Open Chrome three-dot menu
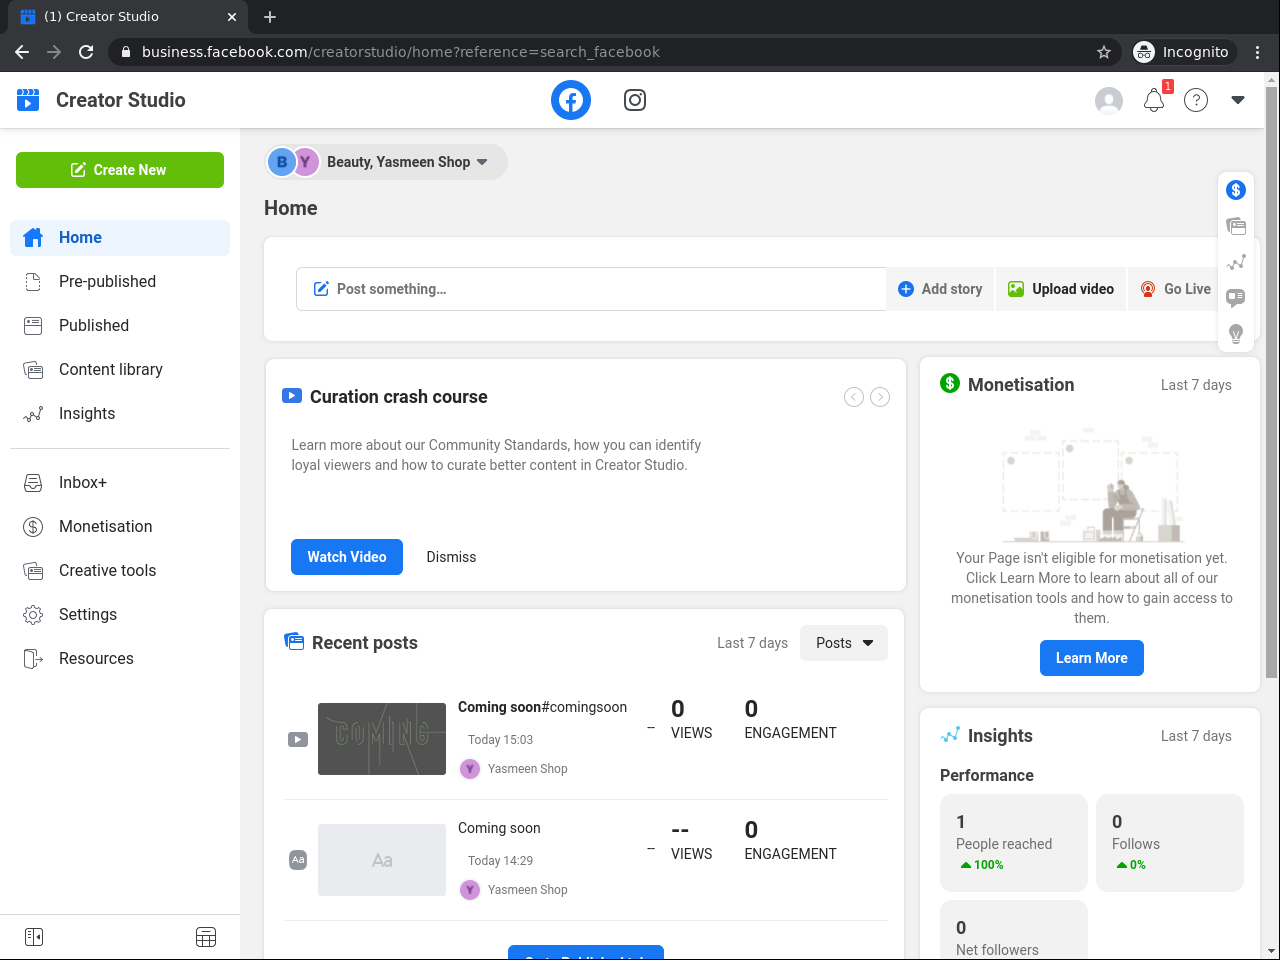Viewport: 1280px width, 960px height. pyautogui.click(x=1258, y=52)
